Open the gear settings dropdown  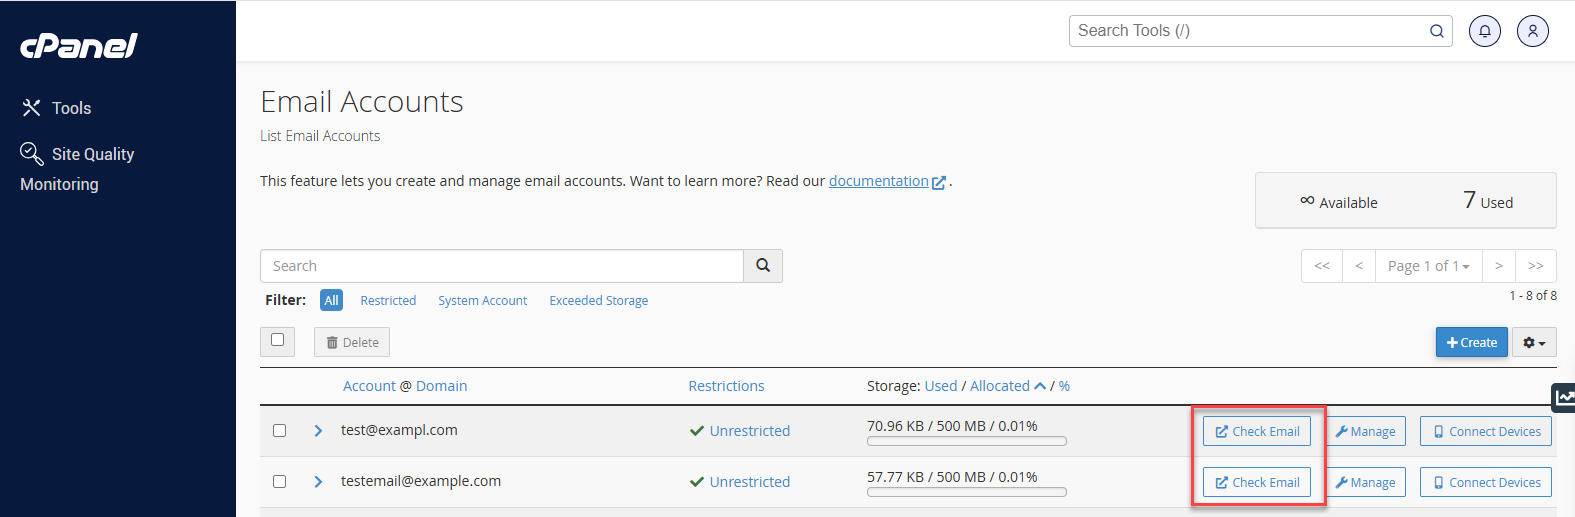click(1534, 342)
